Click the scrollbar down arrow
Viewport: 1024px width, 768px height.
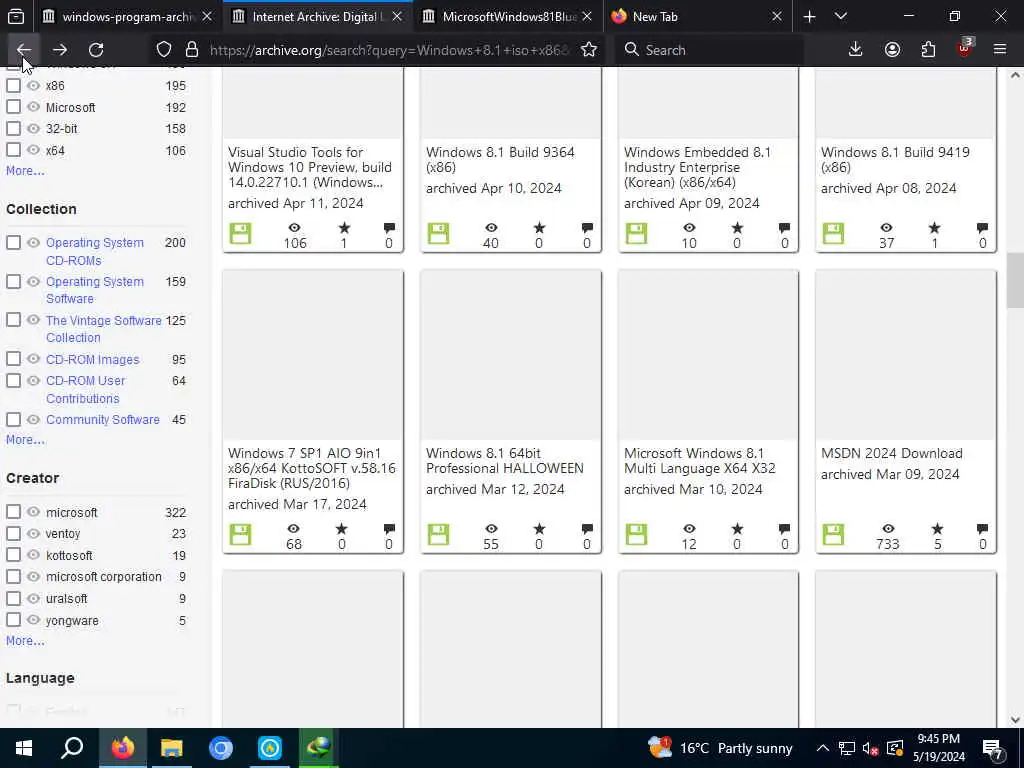point(1015,720)
